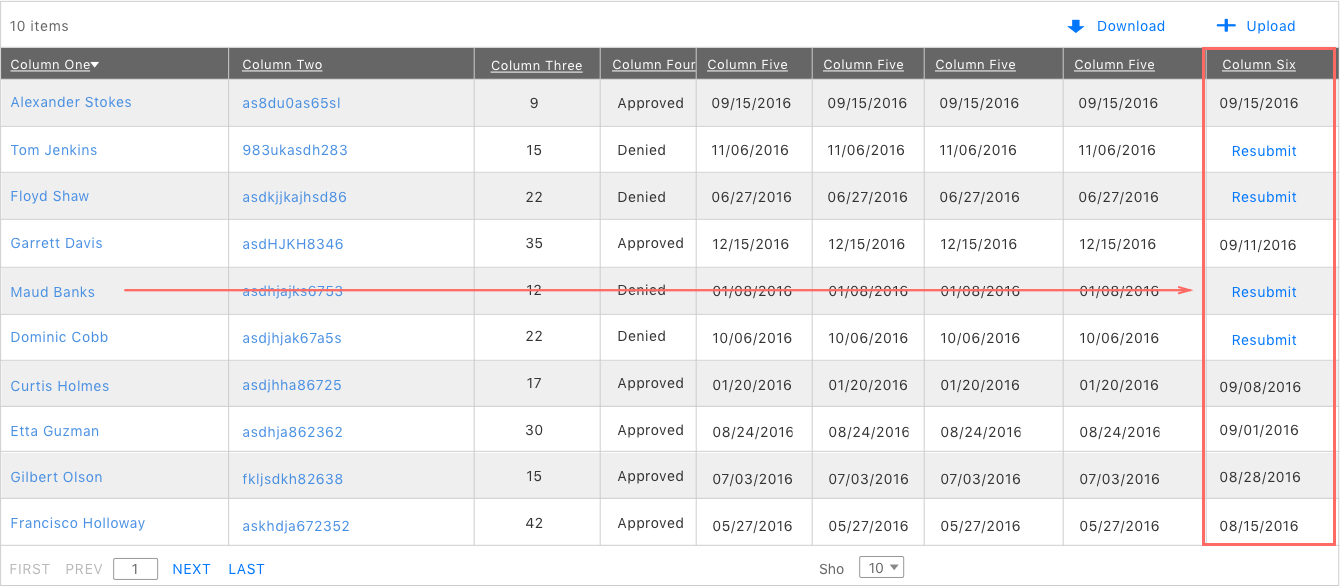Select the value 35 in Garrett Davis row

click(x=534, y=243)
